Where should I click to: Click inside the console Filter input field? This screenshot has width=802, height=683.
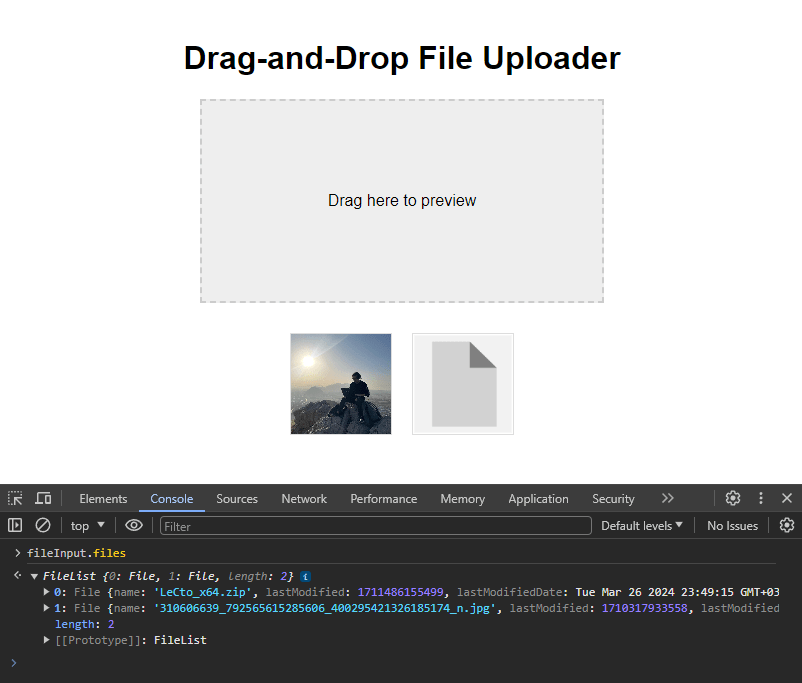coord(374,524)
